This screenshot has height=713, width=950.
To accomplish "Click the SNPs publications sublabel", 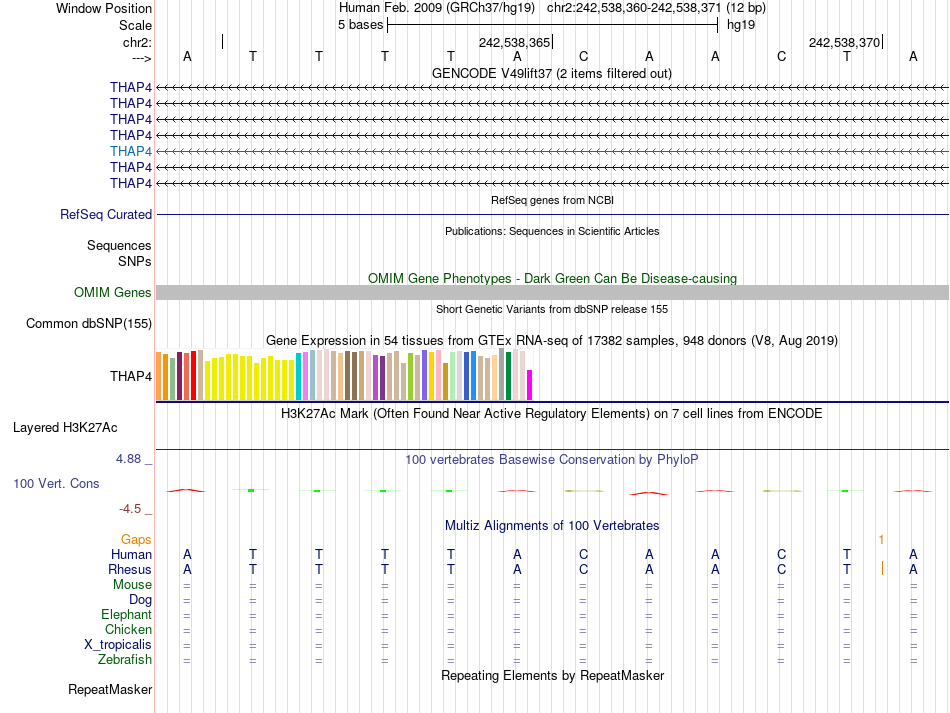I will coord(135,261).
